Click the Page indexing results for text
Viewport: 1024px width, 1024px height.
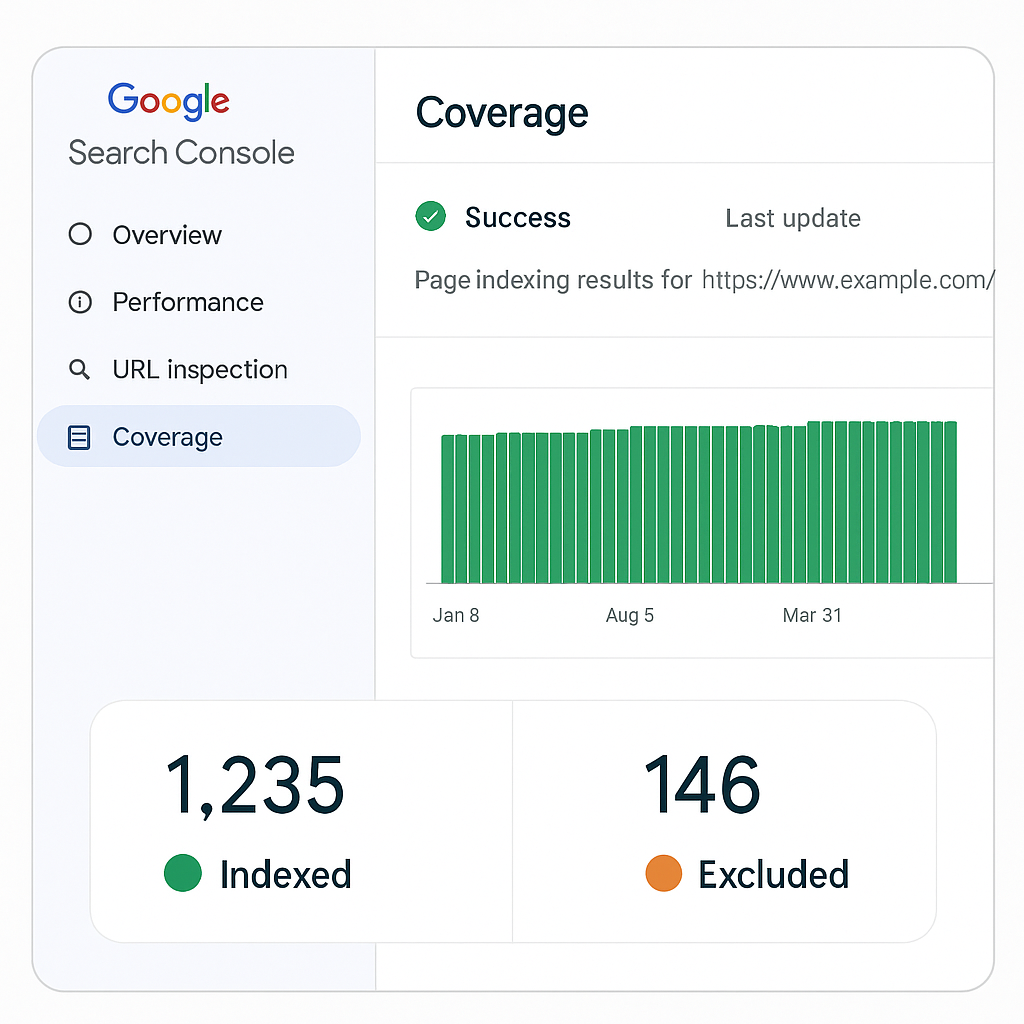pyautogui.click(x=552, y=280)
